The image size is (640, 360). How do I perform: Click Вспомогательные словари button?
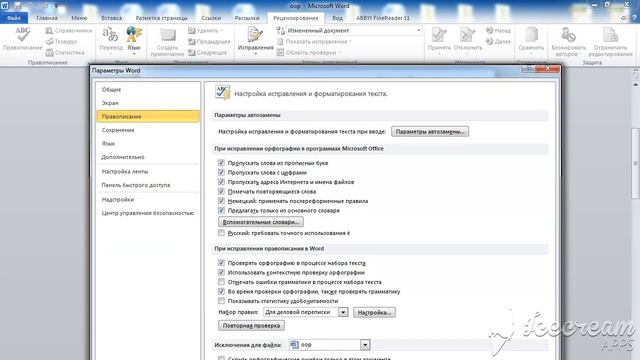click(261, 222)
